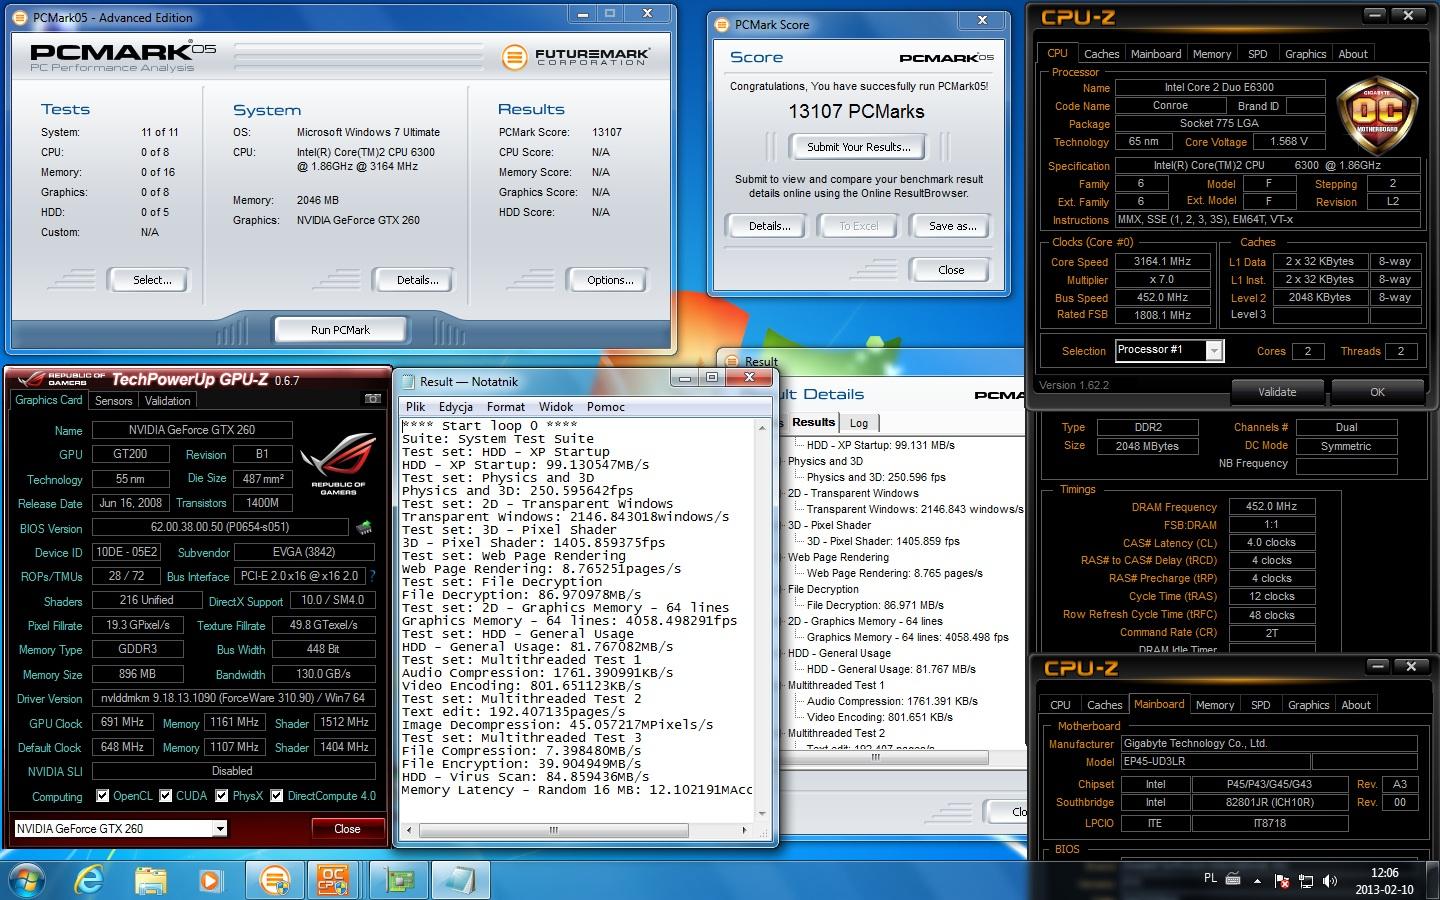Open the Pomoc menu in Notatnik

[606, 407]
